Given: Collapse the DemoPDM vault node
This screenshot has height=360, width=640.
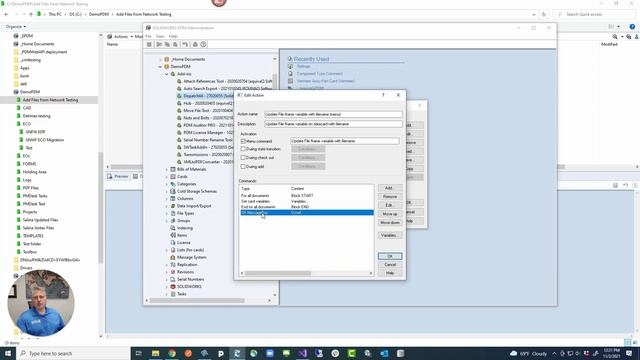Looking at the screenshot, I should pyautogui.click(x=160, y=67).
